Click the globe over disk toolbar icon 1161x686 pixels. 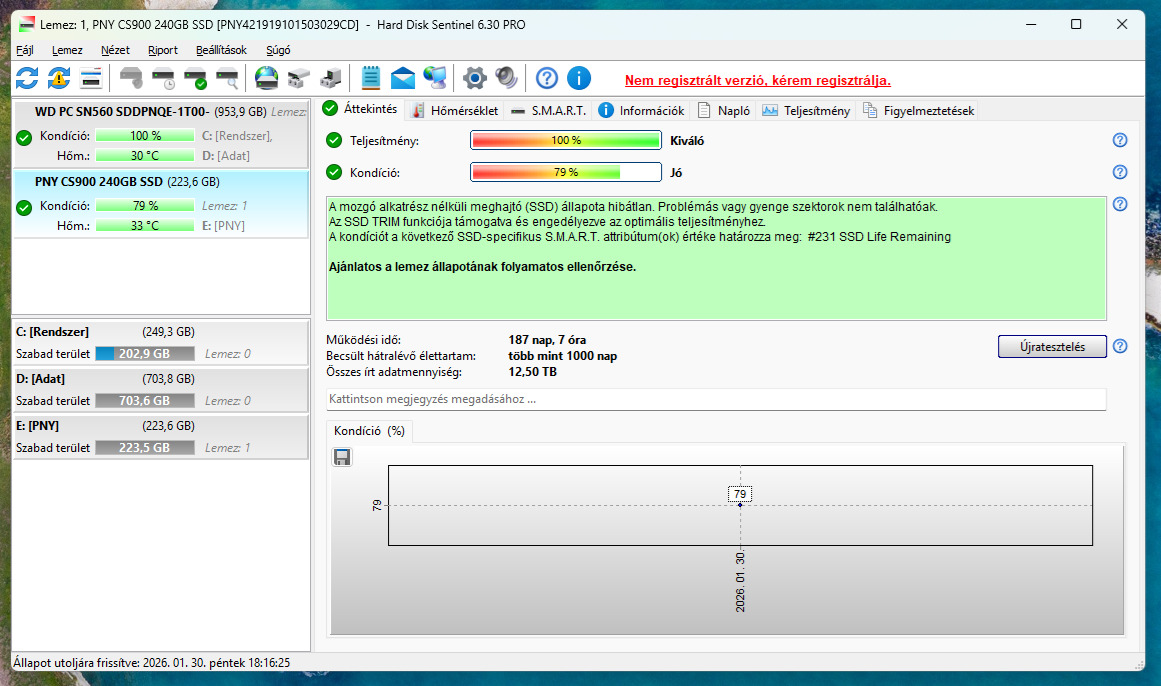tap(267, 78)
